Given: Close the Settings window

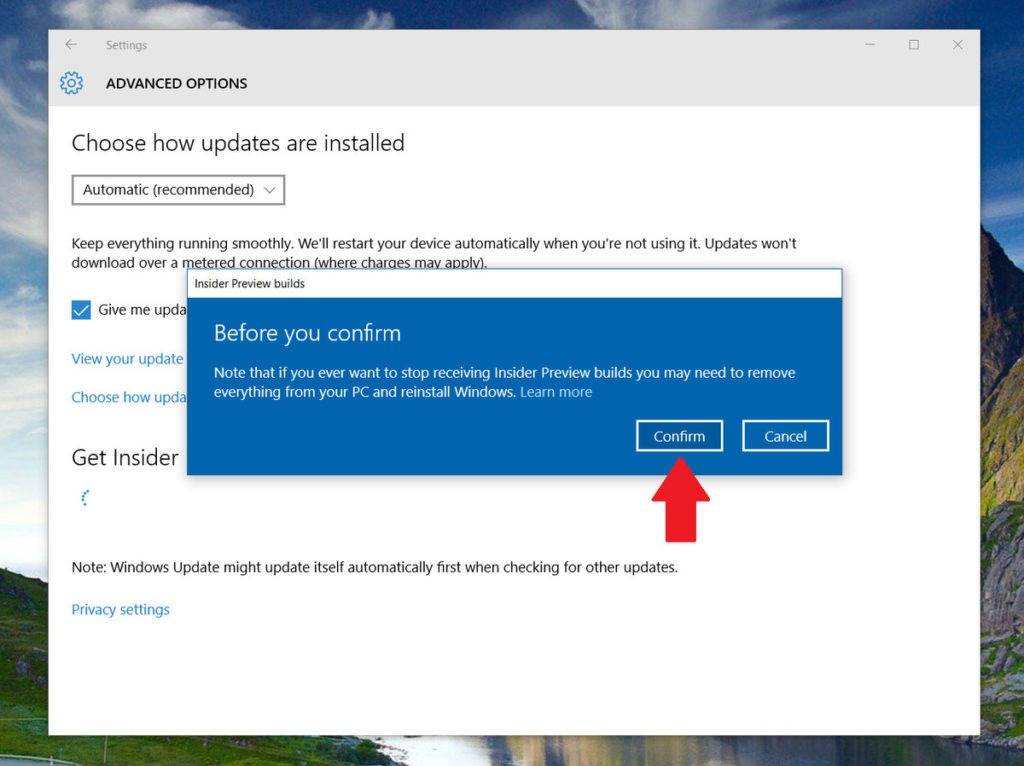Looking at the screenshot, I should 957,44.
